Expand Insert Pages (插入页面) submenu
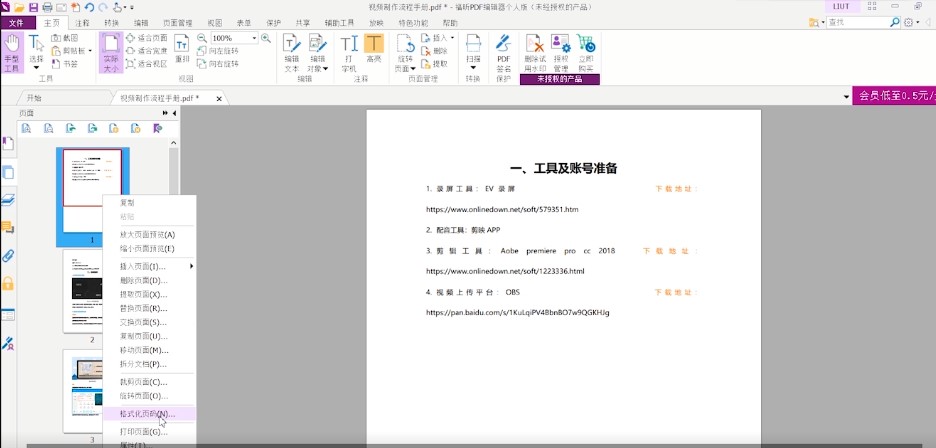The width and height of the screenshot is (936, 448). (149, 266)
